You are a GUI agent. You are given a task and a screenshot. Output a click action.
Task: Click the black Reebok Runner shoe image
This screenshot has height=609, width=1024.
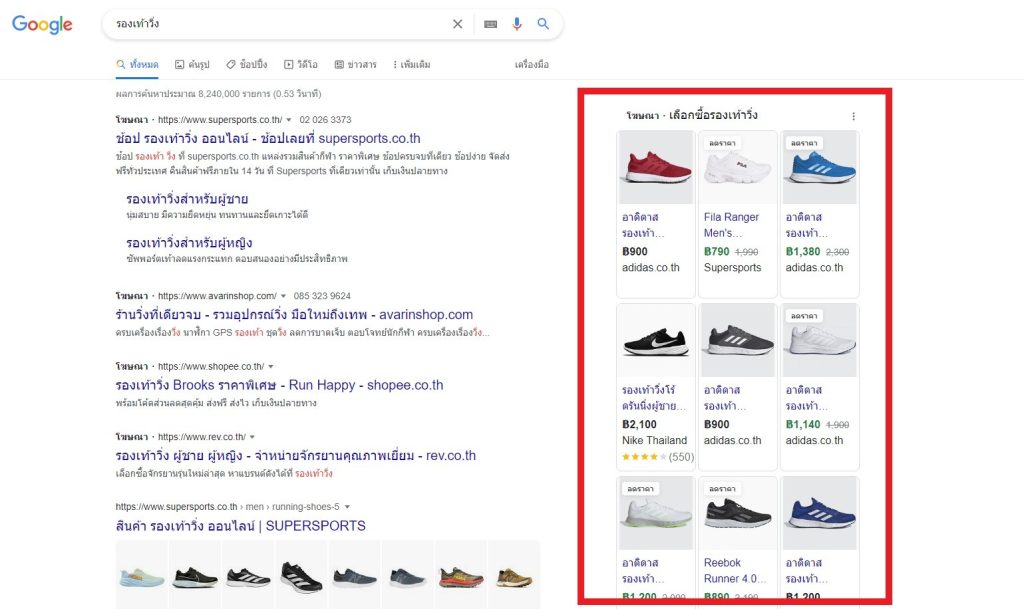pos(738,513)
